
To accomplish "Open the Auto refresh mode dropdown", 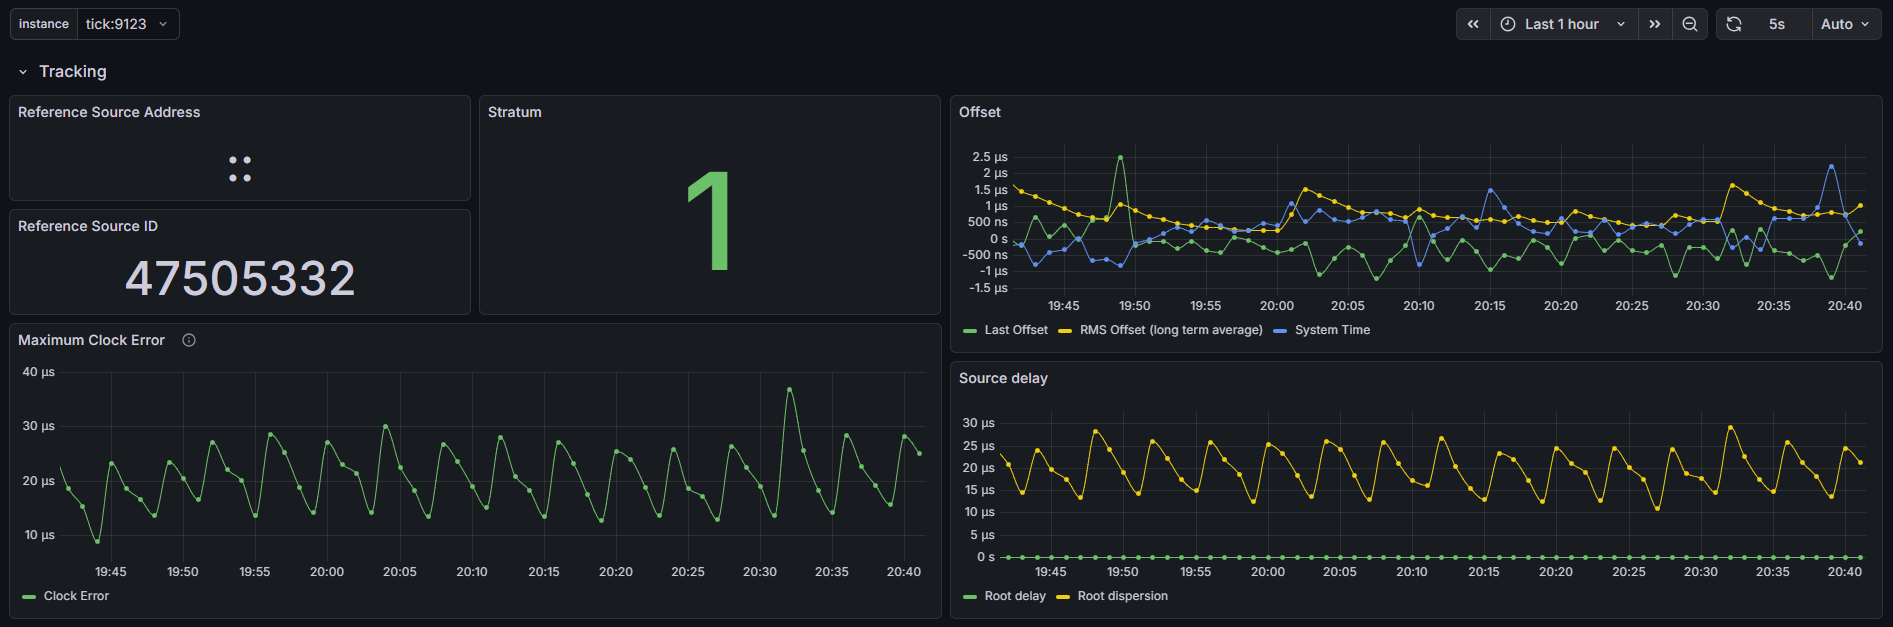I will (x=1846, y=24).
